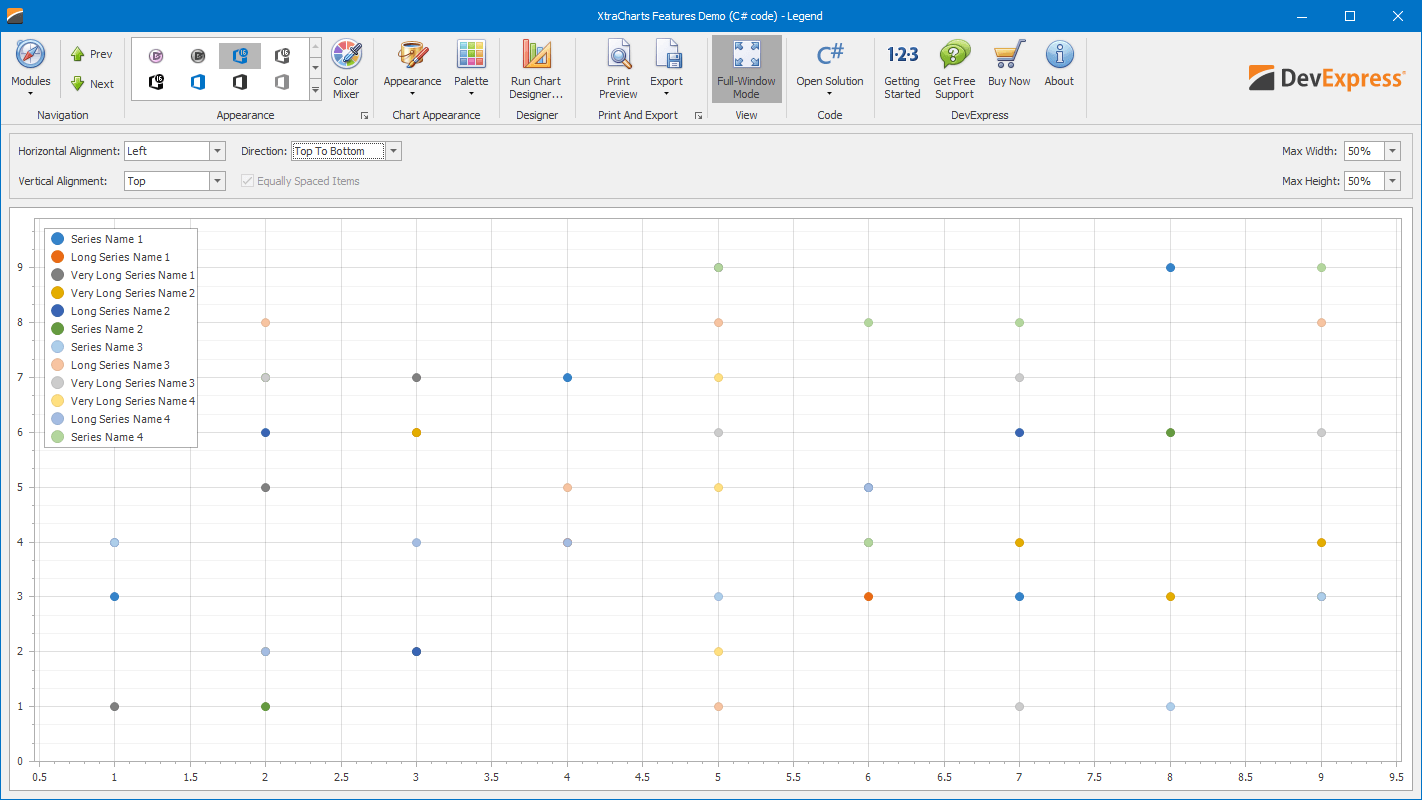Go to Prev demo module

(x=91, y=54)
